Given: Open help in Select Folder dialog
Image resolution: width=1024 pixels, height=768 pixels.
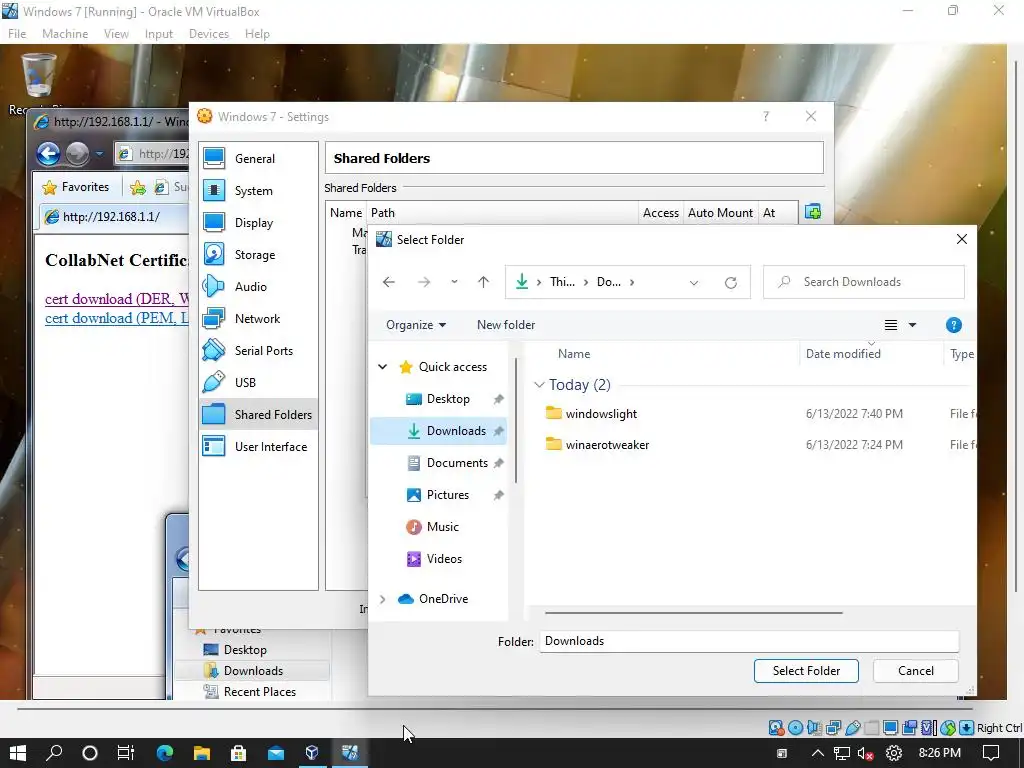Looking at the screenshot, I should (x=953, y=325).
